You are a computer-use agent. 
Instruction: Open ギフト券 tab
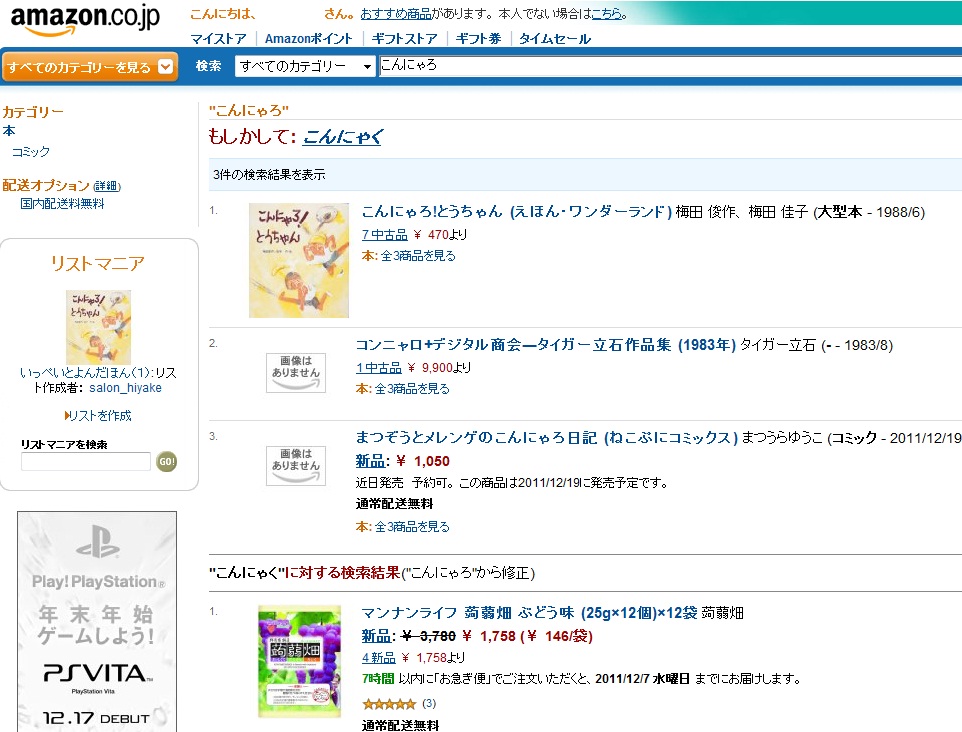click(478, 39)
